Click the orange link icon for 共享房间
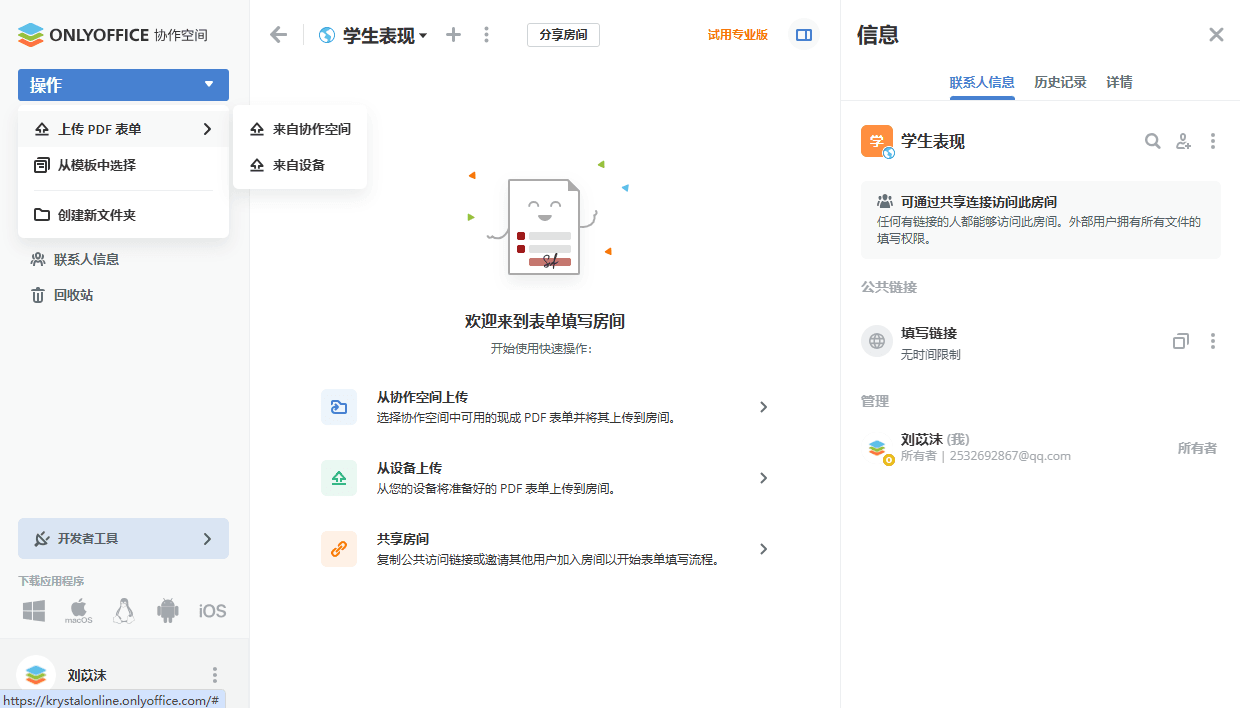This screenshot has width=1240, height=708. click(x=339, y=549)
